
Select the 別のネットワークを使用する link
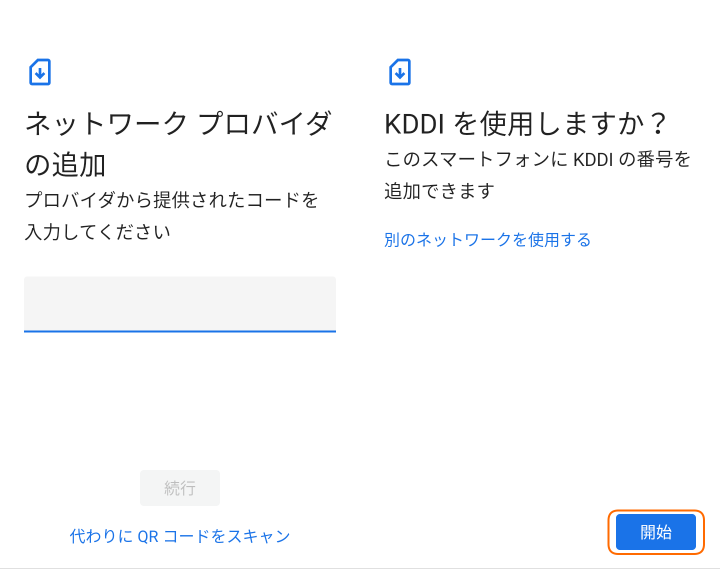tap(487, 240)
